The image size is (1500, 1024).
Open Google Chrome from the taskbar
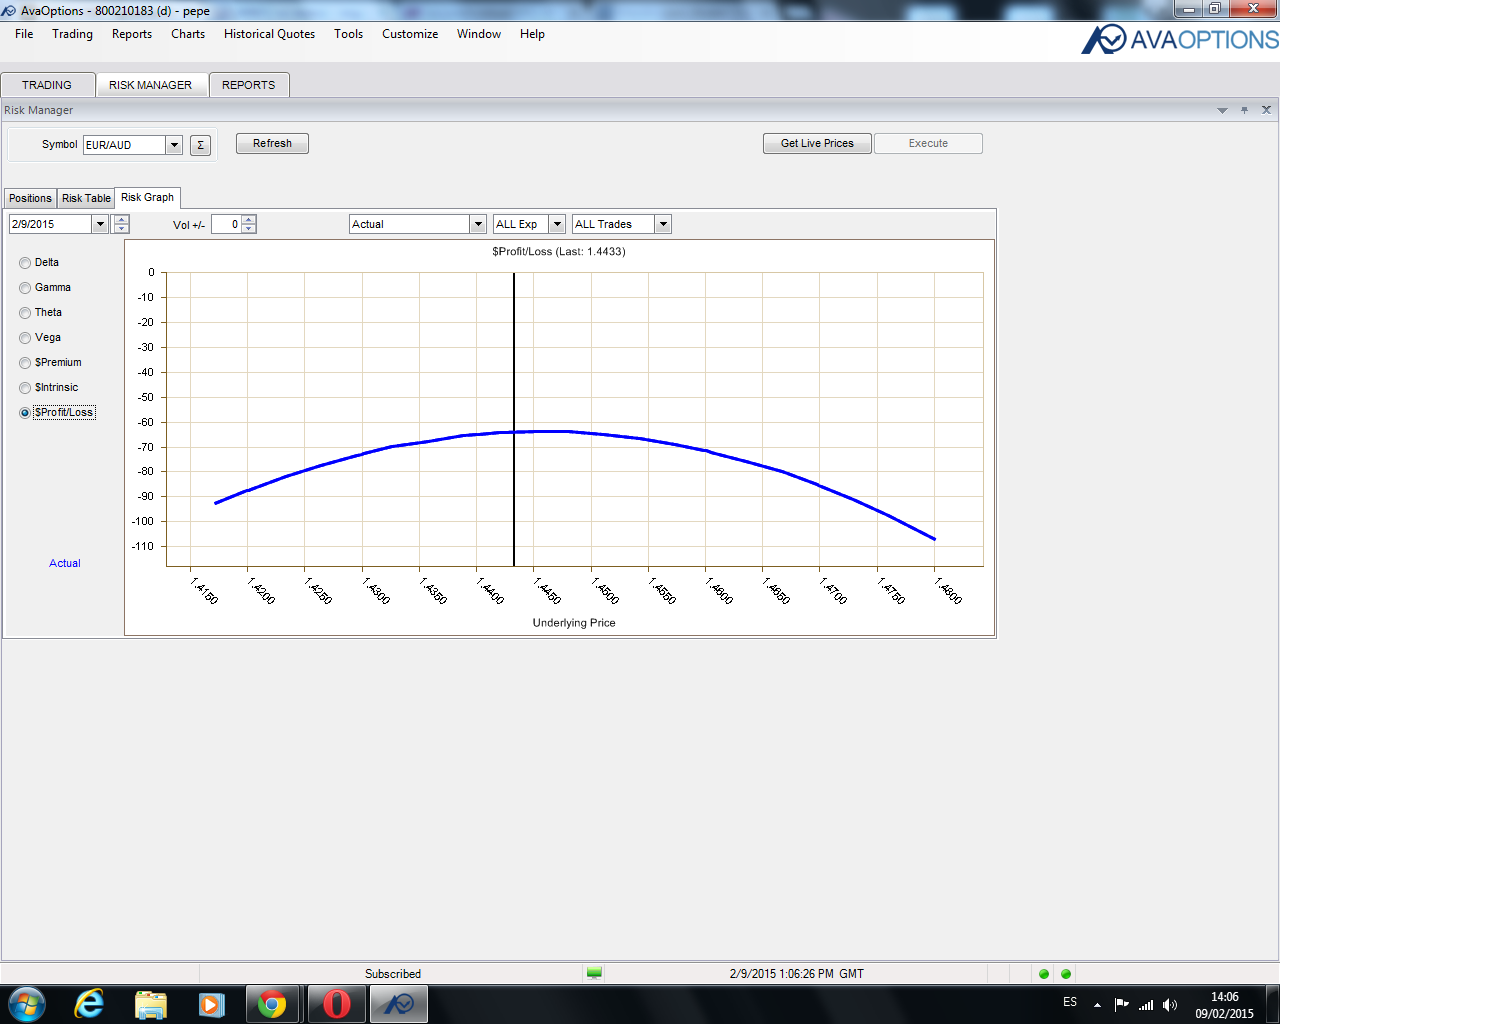click(272, 1004)
